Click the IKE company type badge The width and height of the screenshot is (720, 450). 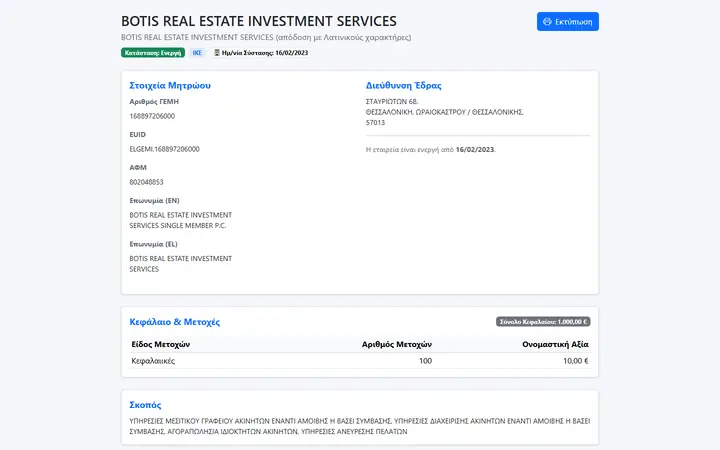click(197, 53)
